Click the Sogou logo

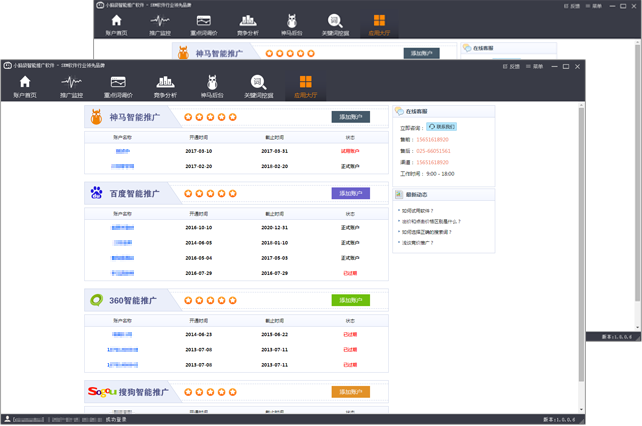click(x=102, y=392)
